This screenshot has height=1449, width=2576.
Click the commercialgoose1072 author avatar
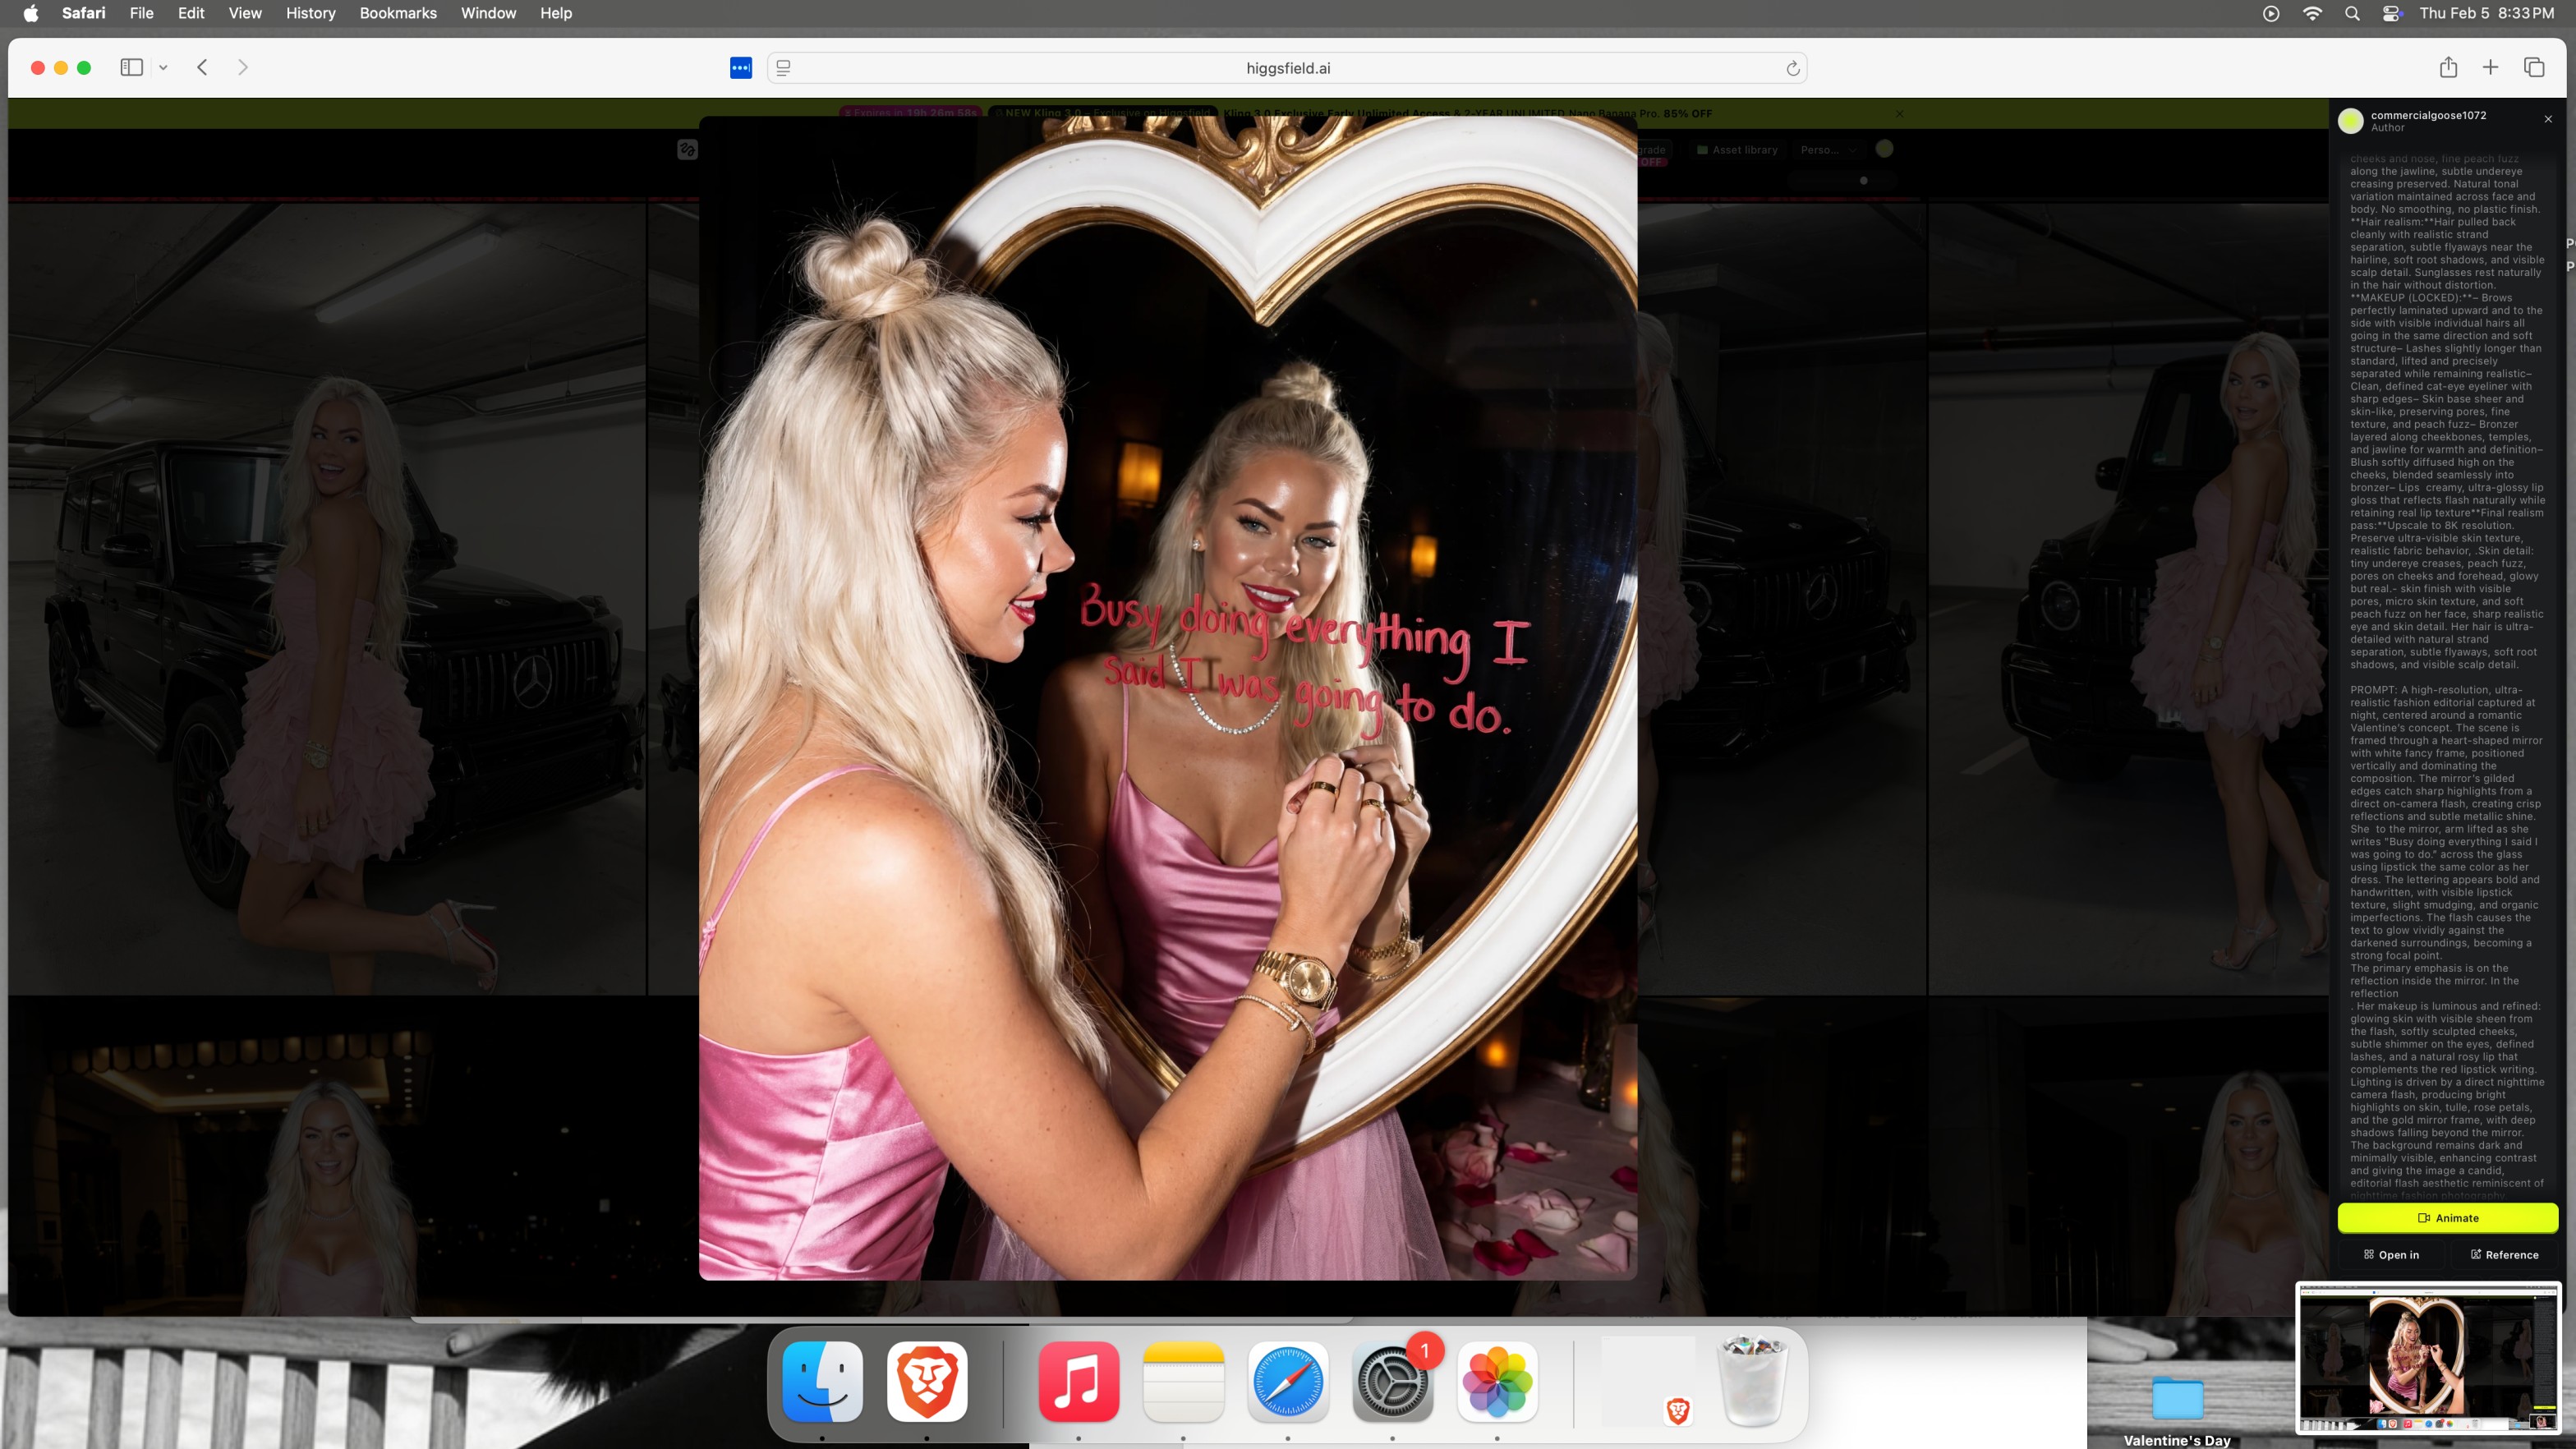2351,121
